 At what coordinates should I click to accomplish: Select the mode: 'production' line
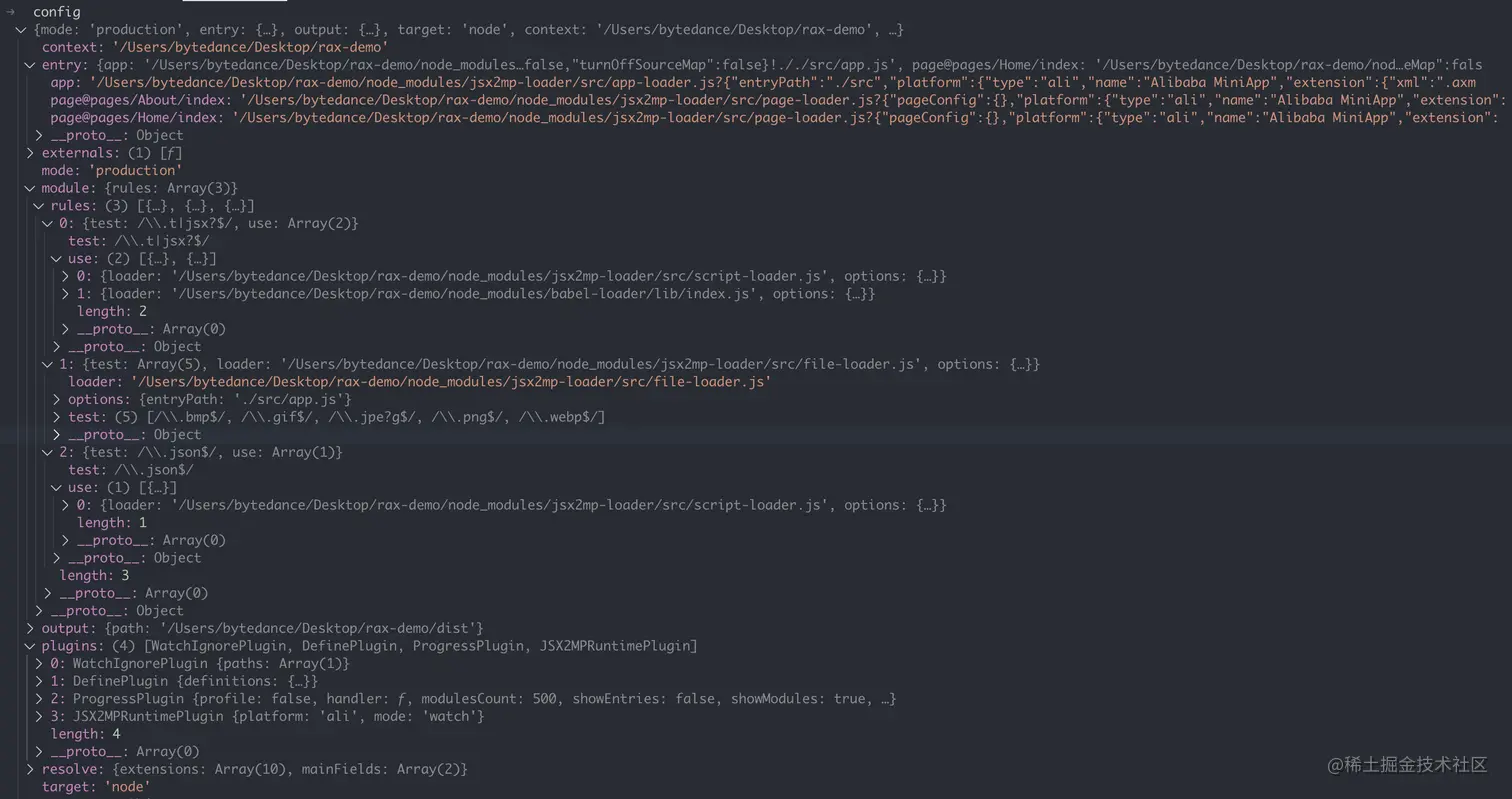coord(112,170)
